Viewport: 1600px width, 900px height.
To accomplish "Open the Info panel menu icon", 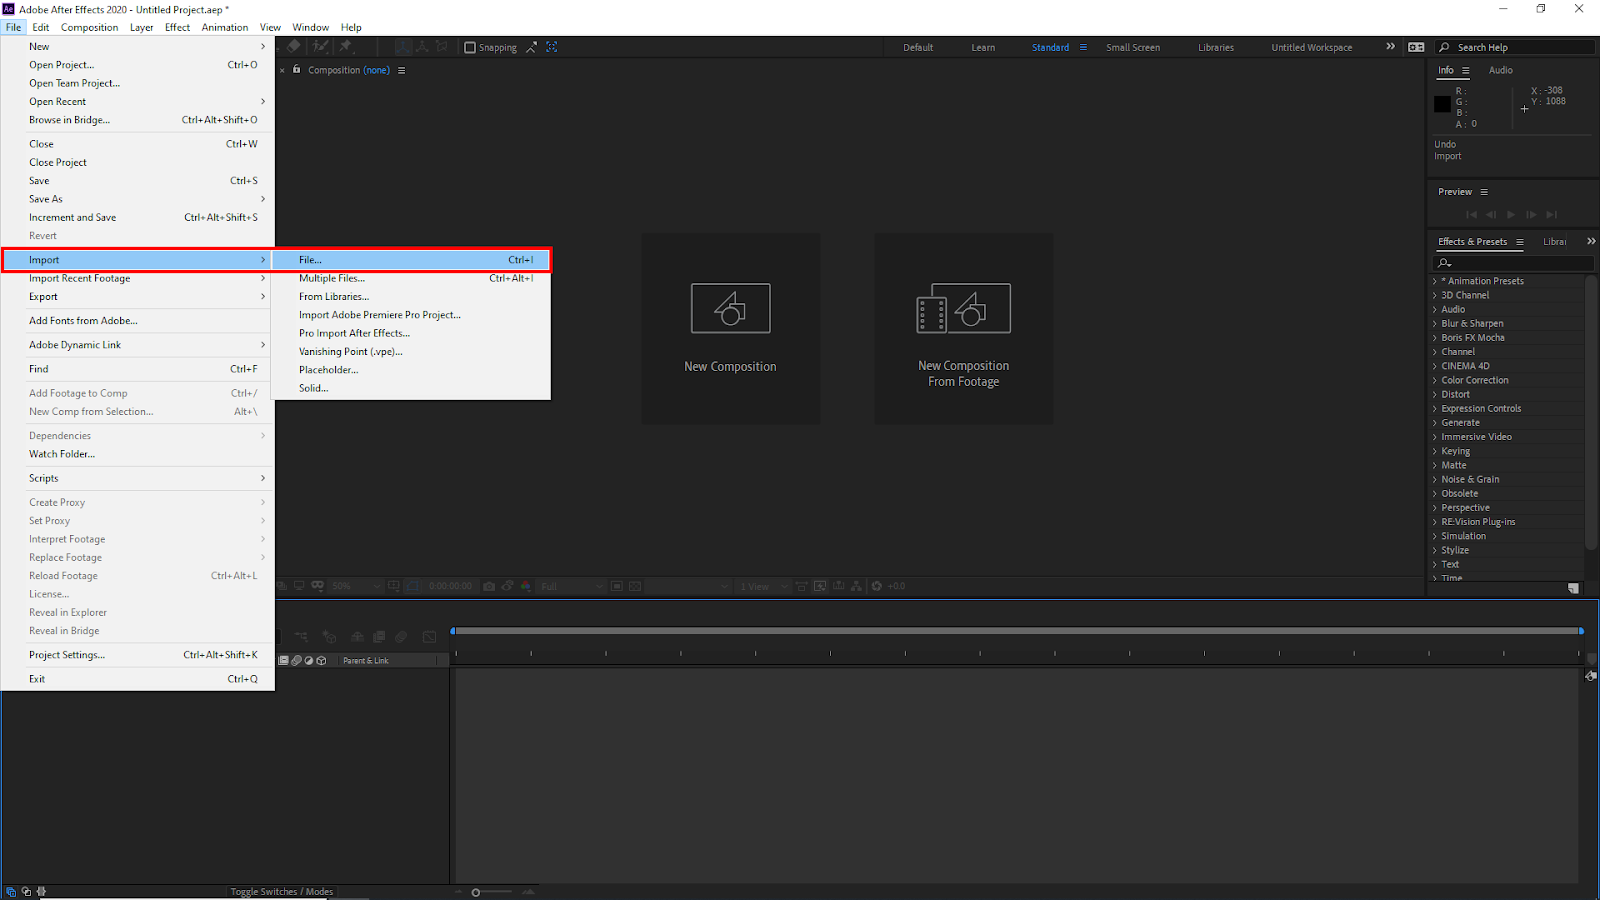I will (x=1466, y=70).
